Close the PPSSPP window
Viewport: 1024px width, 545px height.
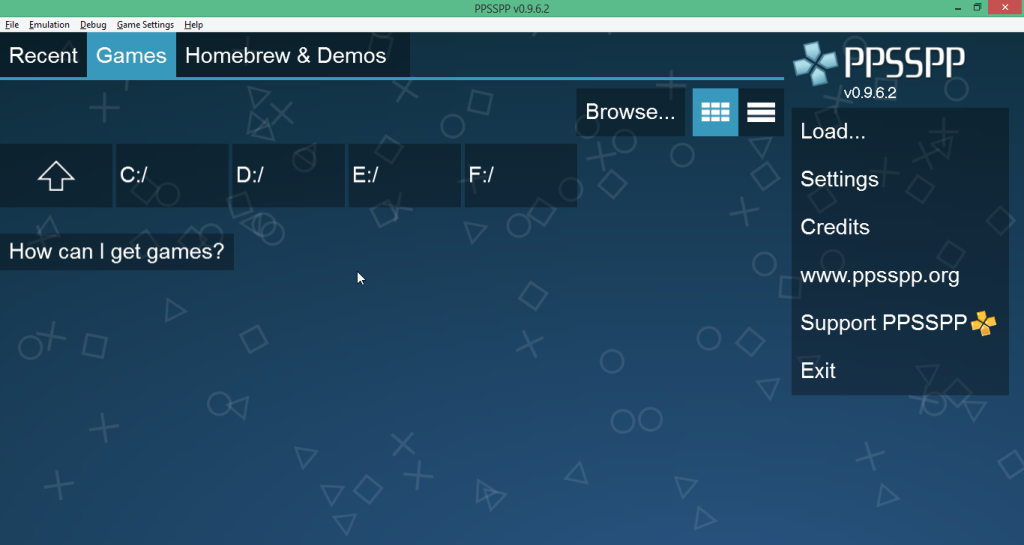1006,8
